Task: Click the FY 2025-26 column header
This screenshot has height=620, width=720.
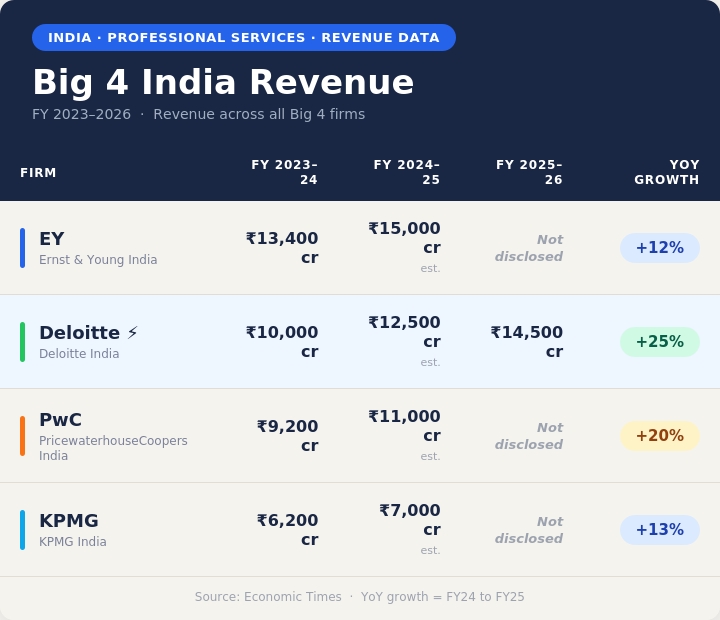Action: click(x=529, y=172)
